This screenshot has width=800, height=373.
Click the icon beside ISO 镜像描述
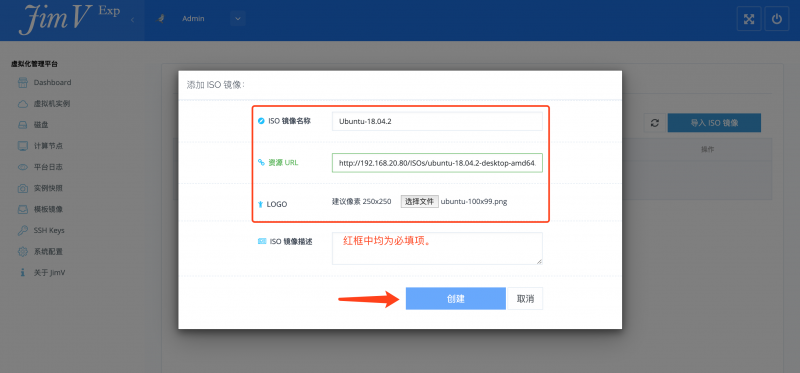[x=262, y=241]
